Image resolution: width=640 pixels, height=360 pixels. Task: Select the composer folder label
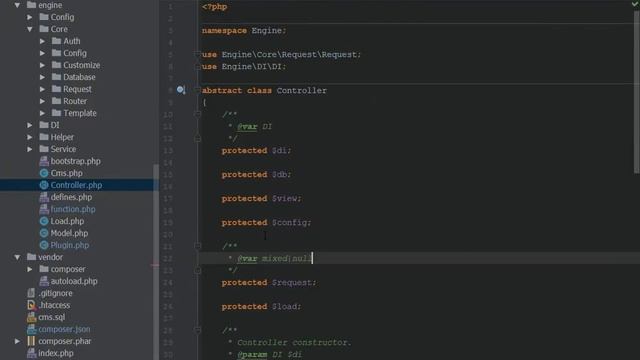68,269
